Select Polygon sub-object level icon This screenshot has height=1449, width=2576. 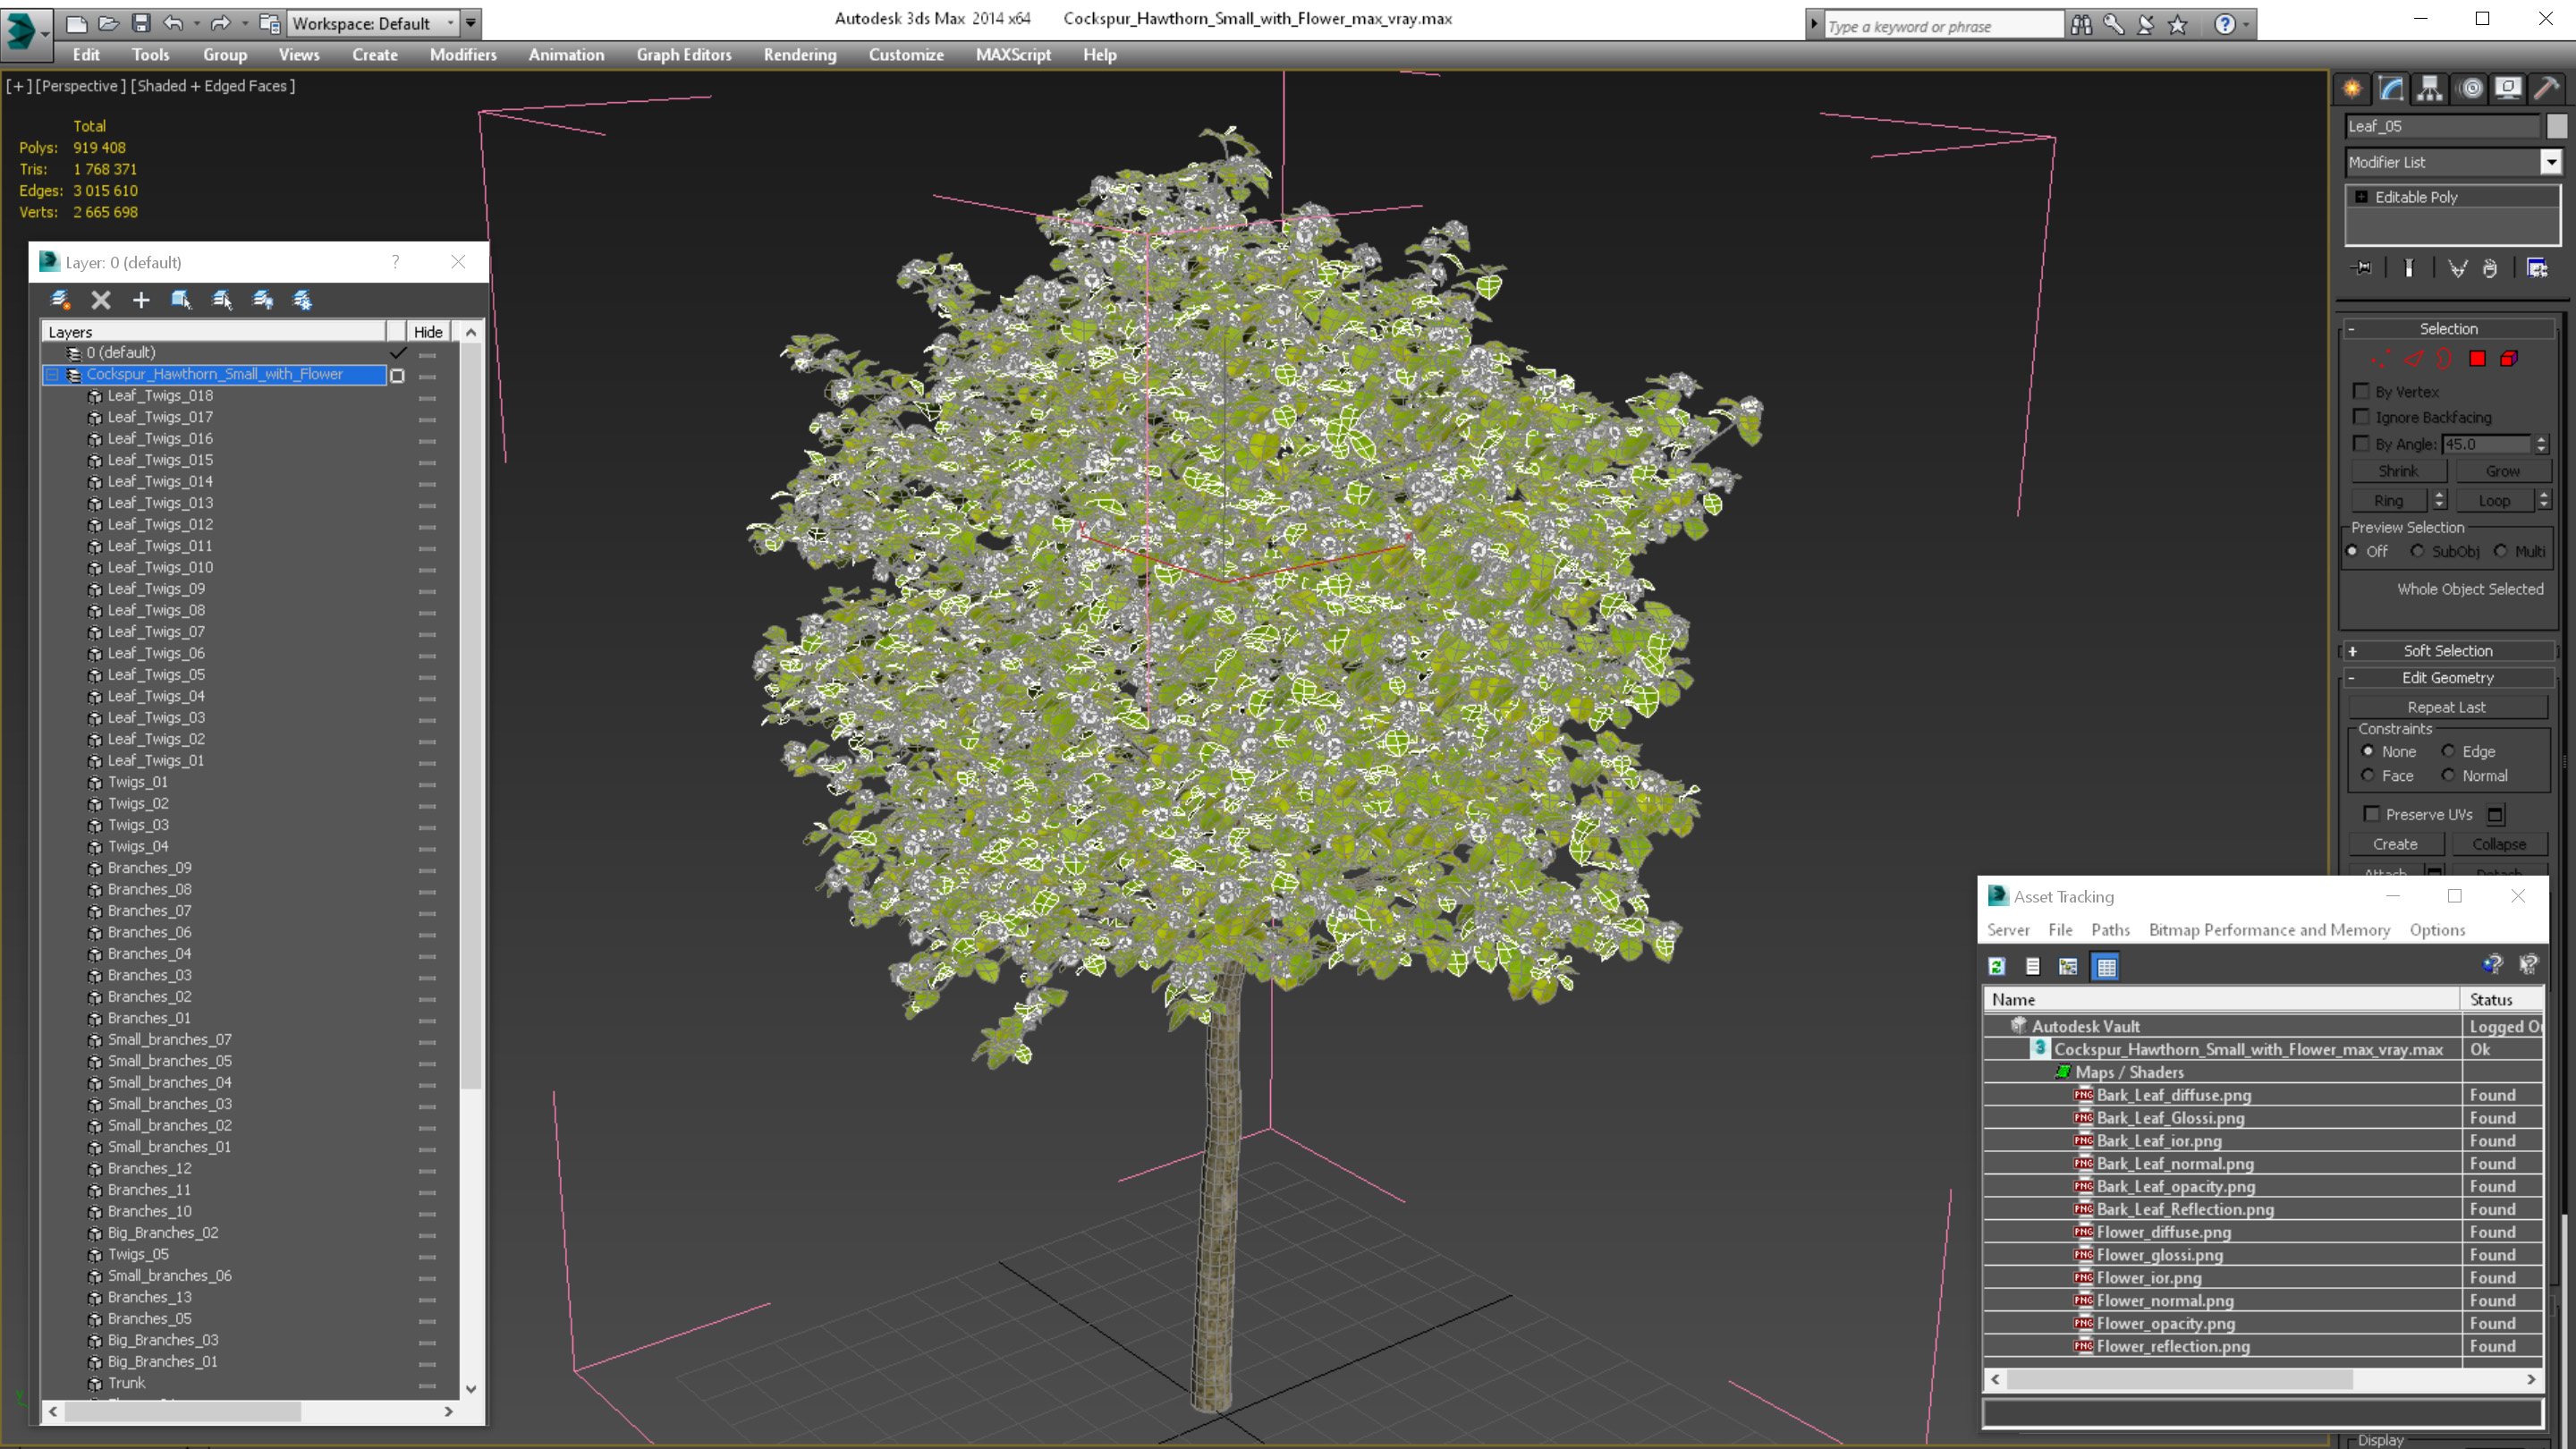(2477, 359)
